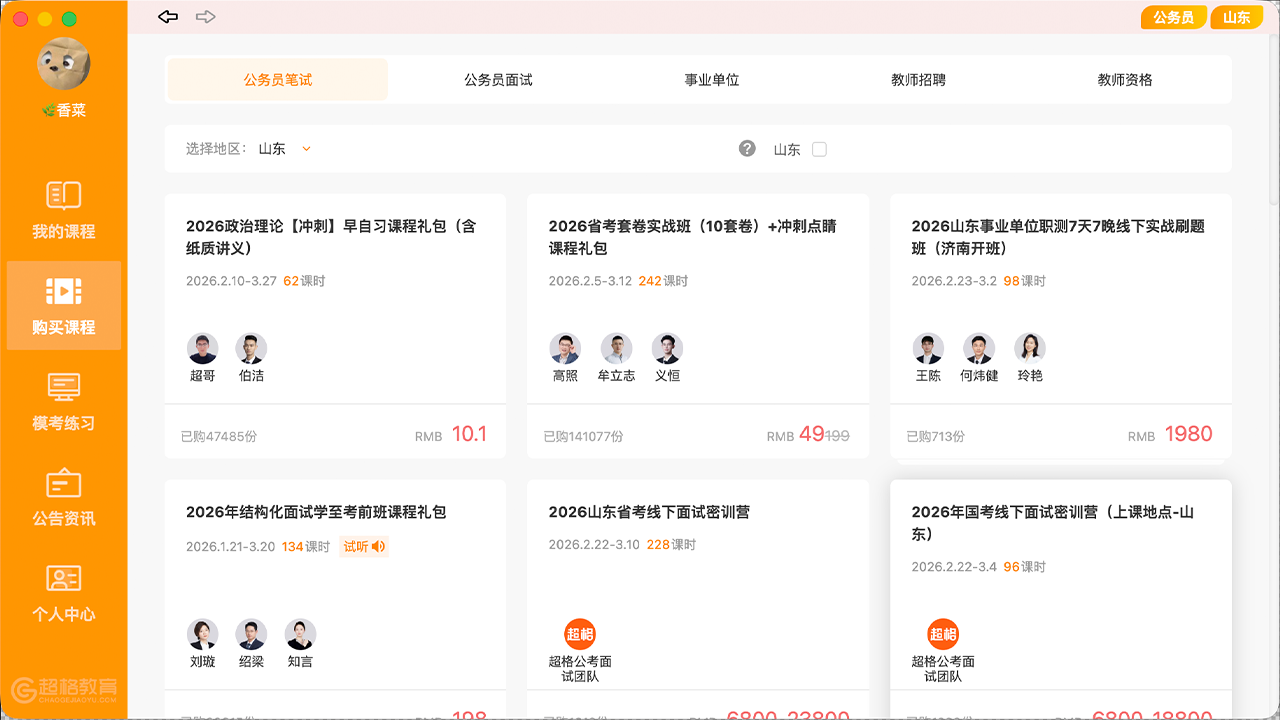
Task: Open 个人中心 profile section
Action: tap(64, 592)
